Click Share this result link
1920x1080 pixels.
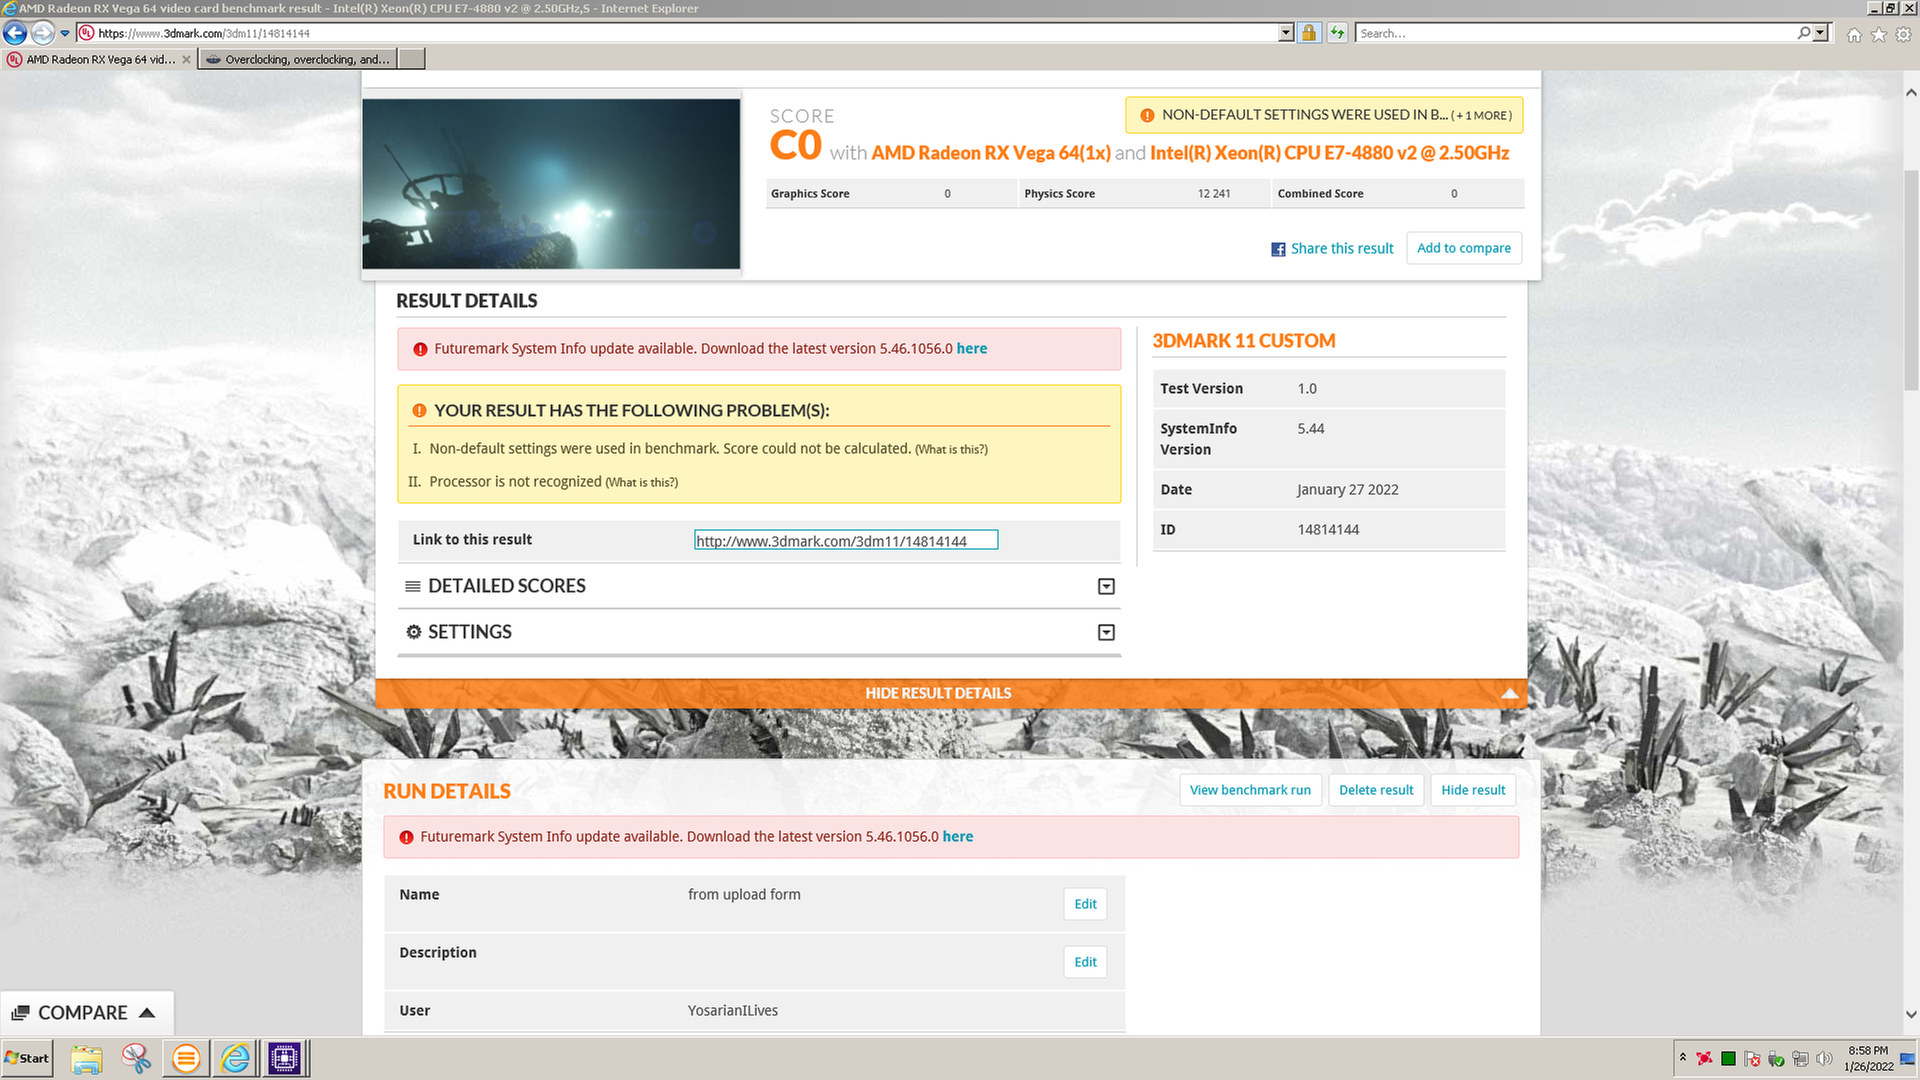pos(1342,248)
